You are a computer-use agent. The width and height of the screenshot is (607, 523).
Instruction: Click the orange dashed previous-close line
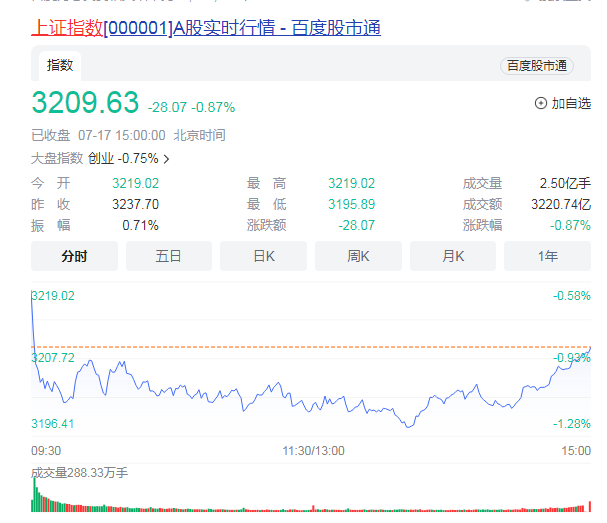pos(300,347)
